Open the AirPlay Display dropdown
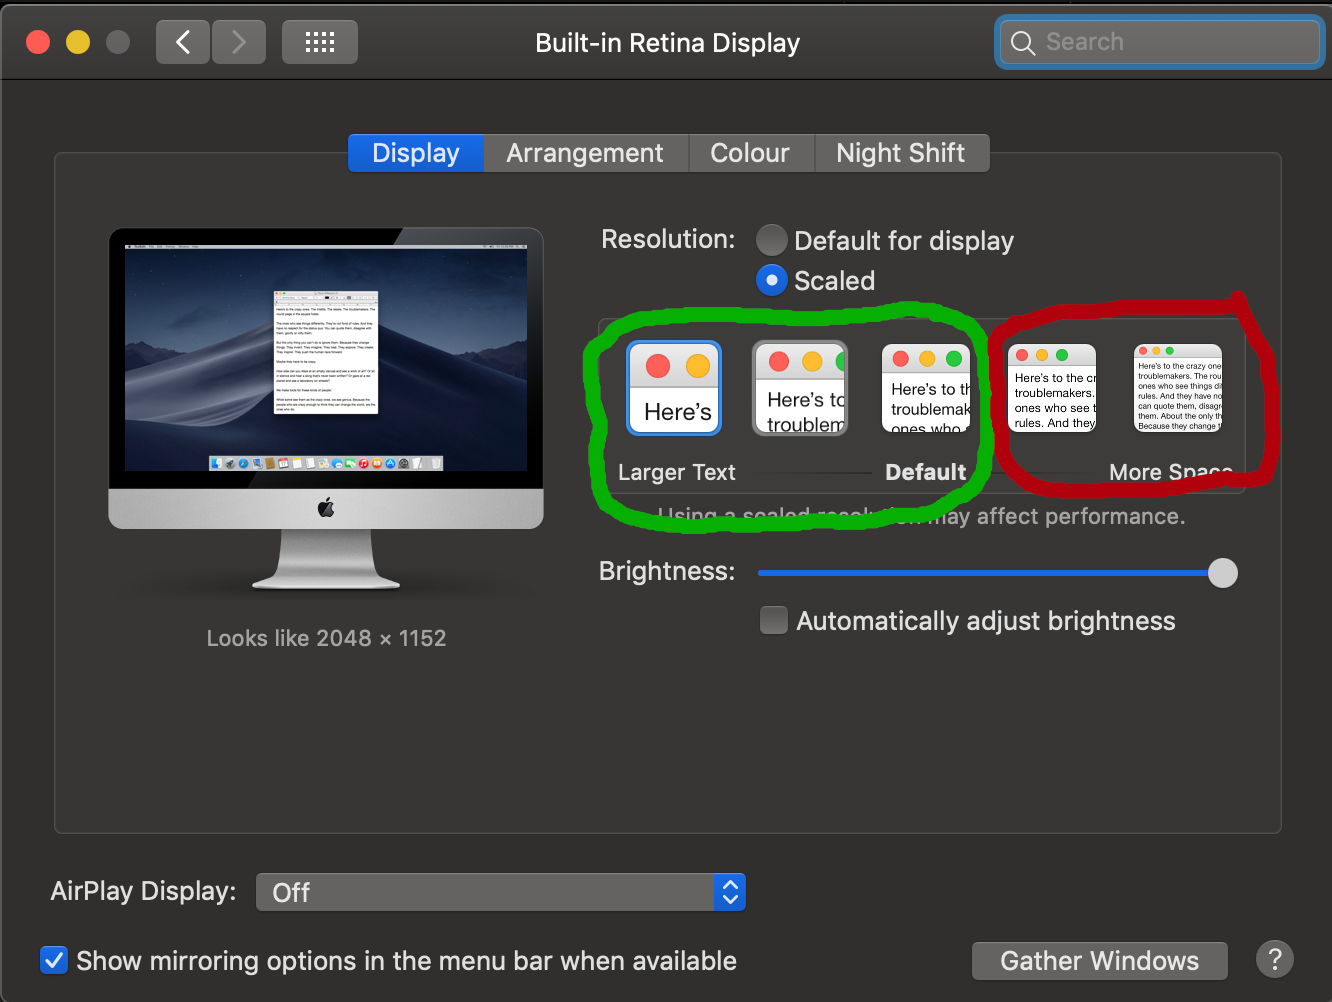The image size is (1332, 1002). 500,891
